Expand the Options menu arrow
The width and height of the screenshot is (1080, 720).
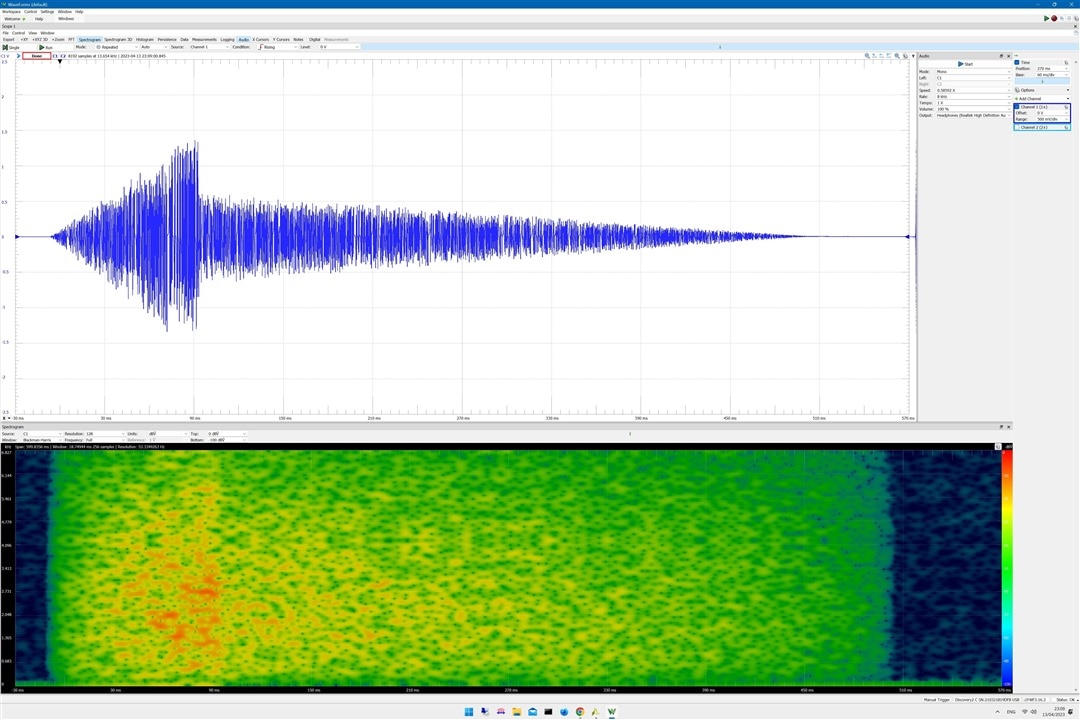pos(1068,90)
